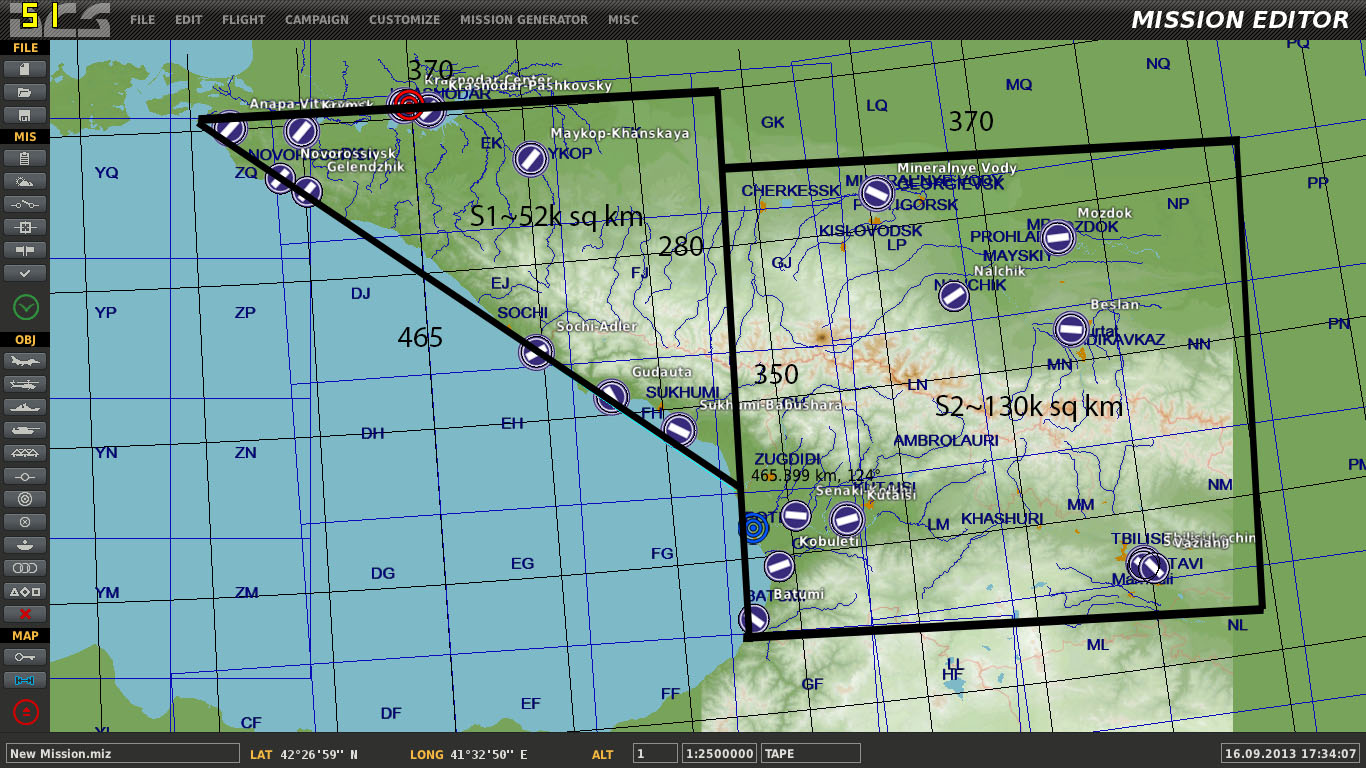1366x768 pixels.
Task: Click the Mozdok airfield marker
Action: pos(1058,237)
